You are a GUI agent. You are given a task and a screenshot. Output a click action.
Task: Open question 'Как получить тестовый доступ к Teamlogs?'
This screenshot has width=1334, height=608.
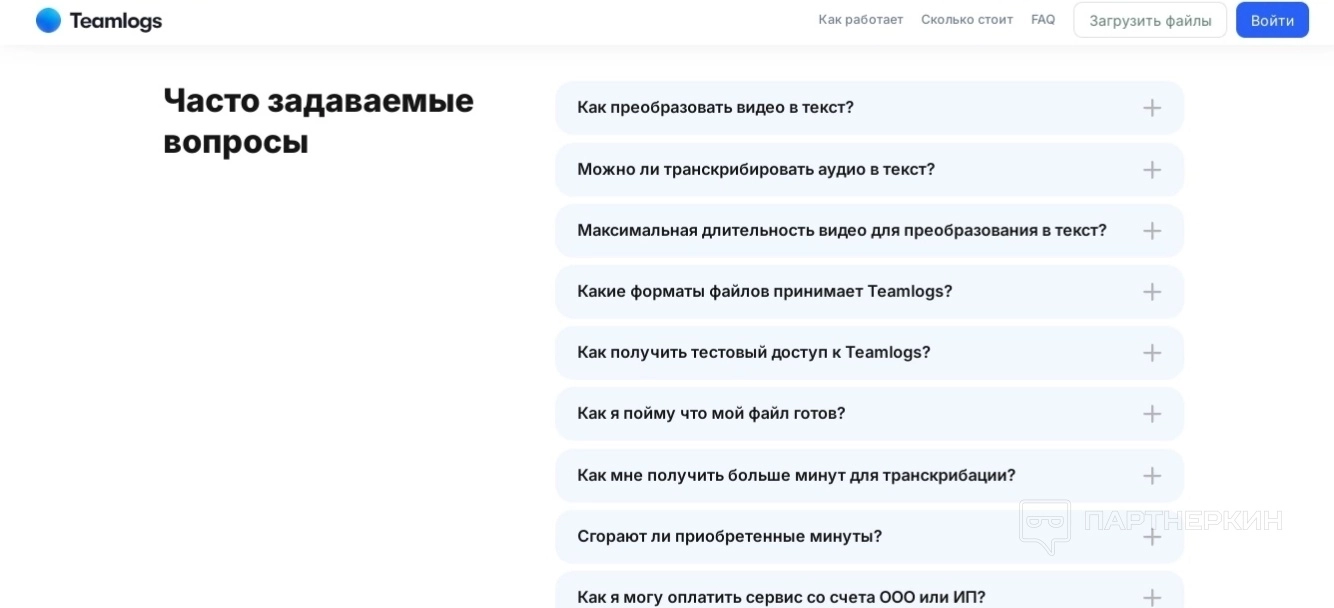coord(869,353)
